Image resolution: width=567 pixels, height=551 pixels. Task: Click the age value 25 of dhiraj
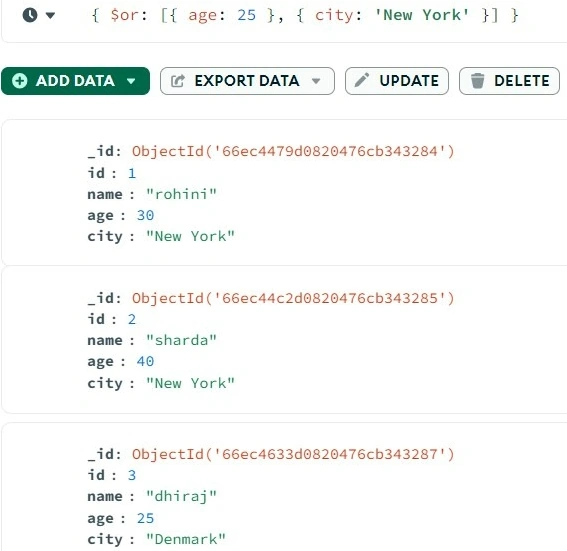pyautogui.click(x=145, y=518)
